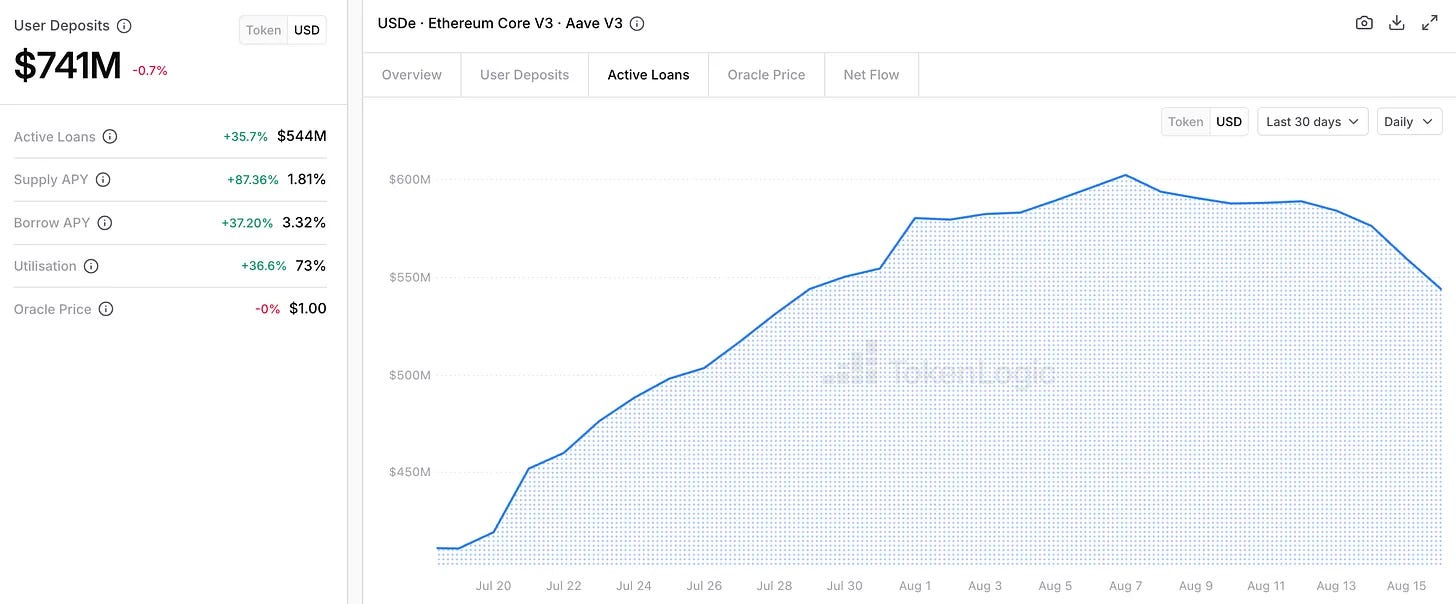The height and width of the screenshot is (604, 1456).
Task: Open the Overview tab
Action: coord(412,75)
